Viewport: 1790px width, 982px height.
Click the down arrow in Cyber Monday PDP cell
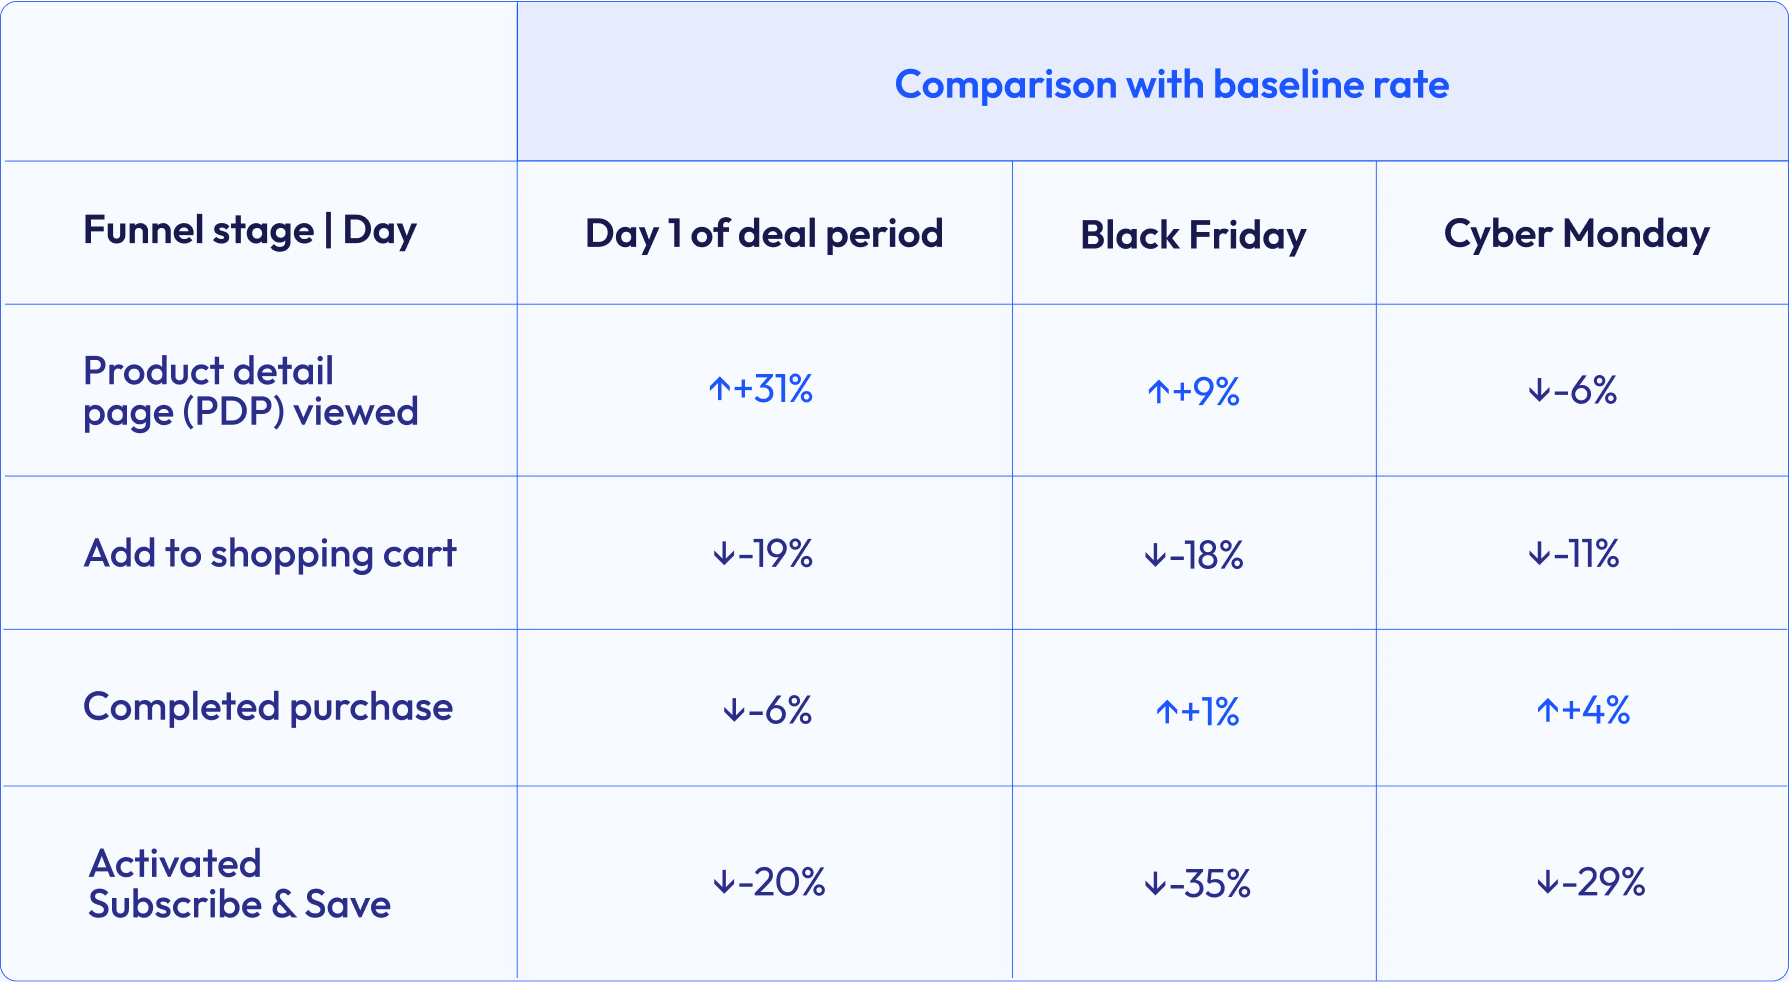click(1539, 391)
